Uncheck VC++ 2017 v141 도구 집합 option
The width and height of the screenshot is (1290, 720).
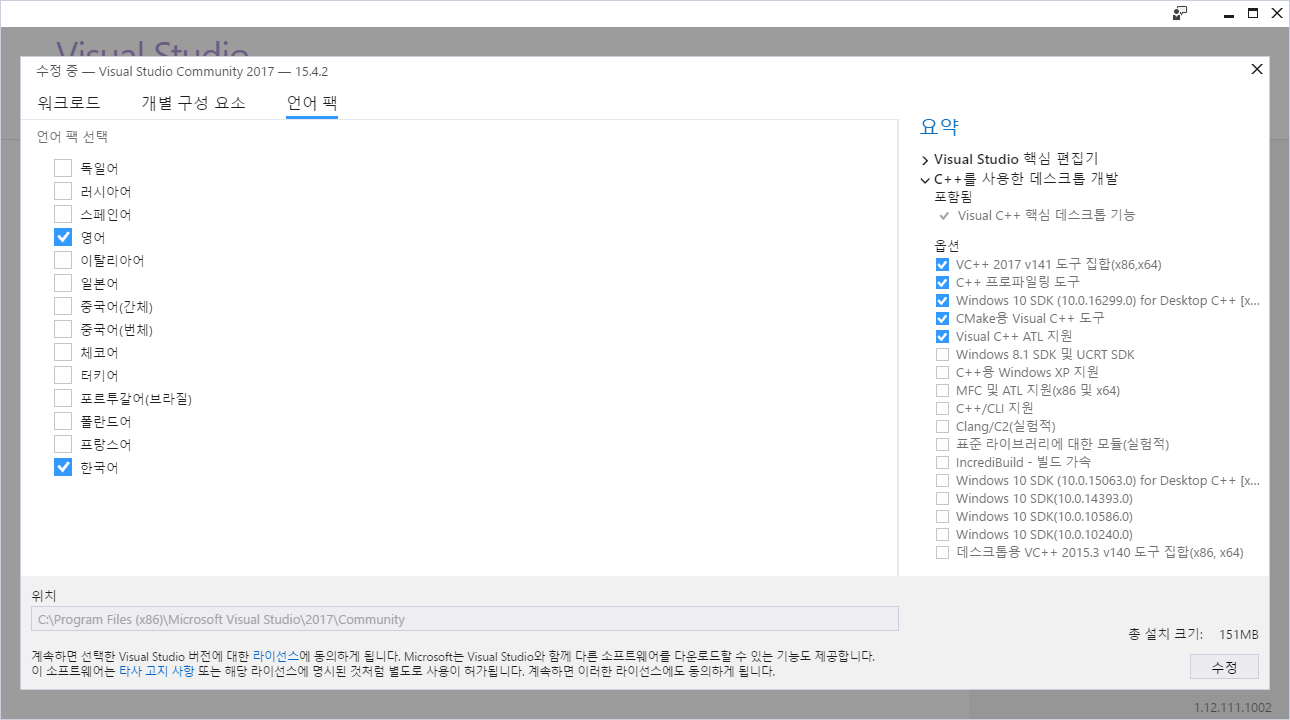point(942,265)
